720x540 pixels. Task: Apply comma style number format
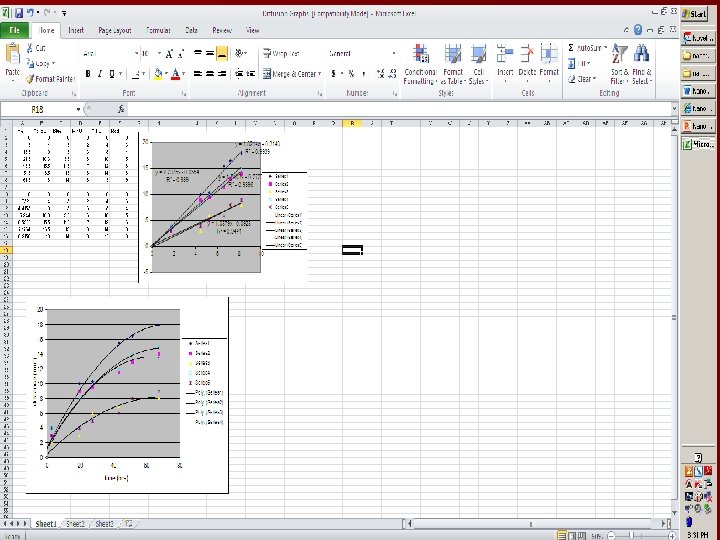tap(364, 73)
